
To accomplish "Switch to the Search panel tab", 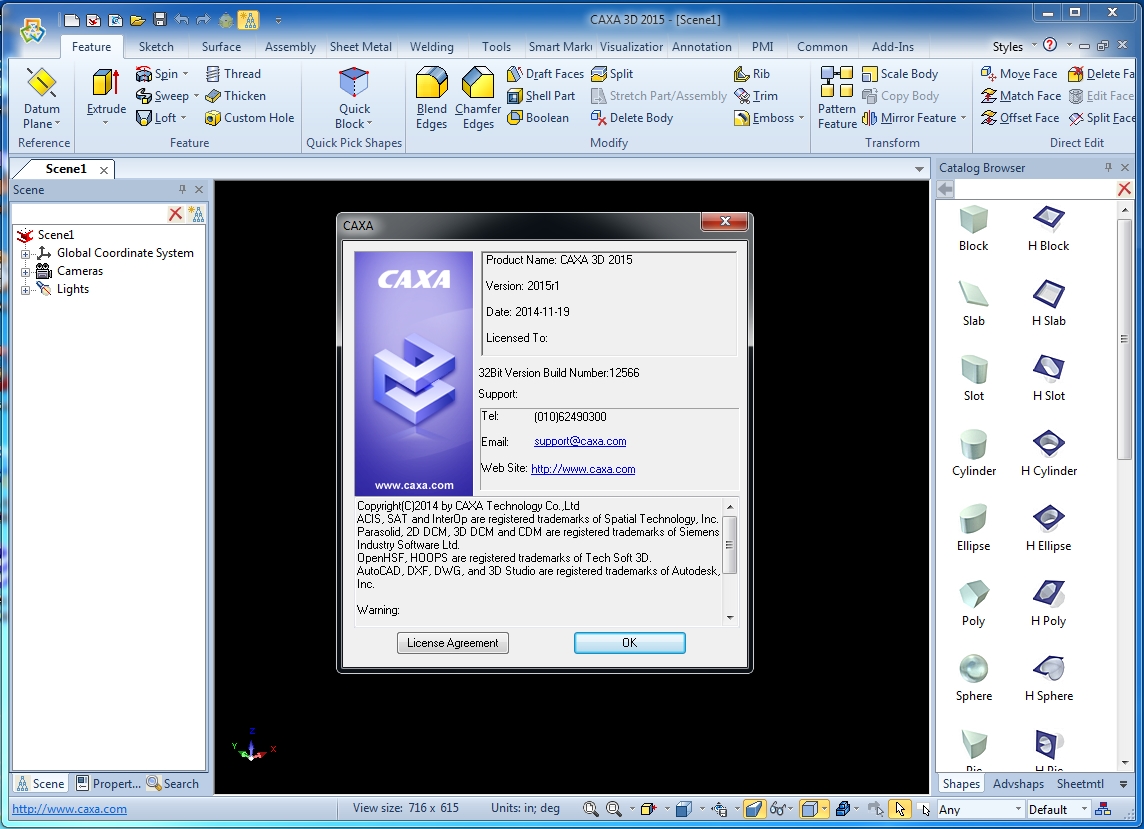I will (173, 784).
